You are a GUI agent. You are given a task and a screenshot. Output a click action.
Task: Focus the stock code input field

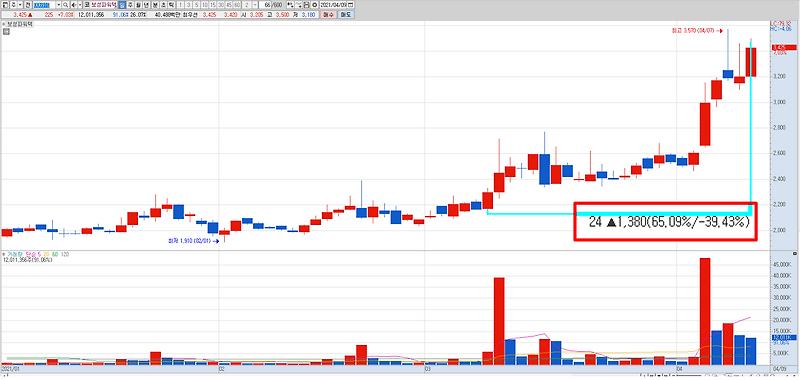point(44,5)
